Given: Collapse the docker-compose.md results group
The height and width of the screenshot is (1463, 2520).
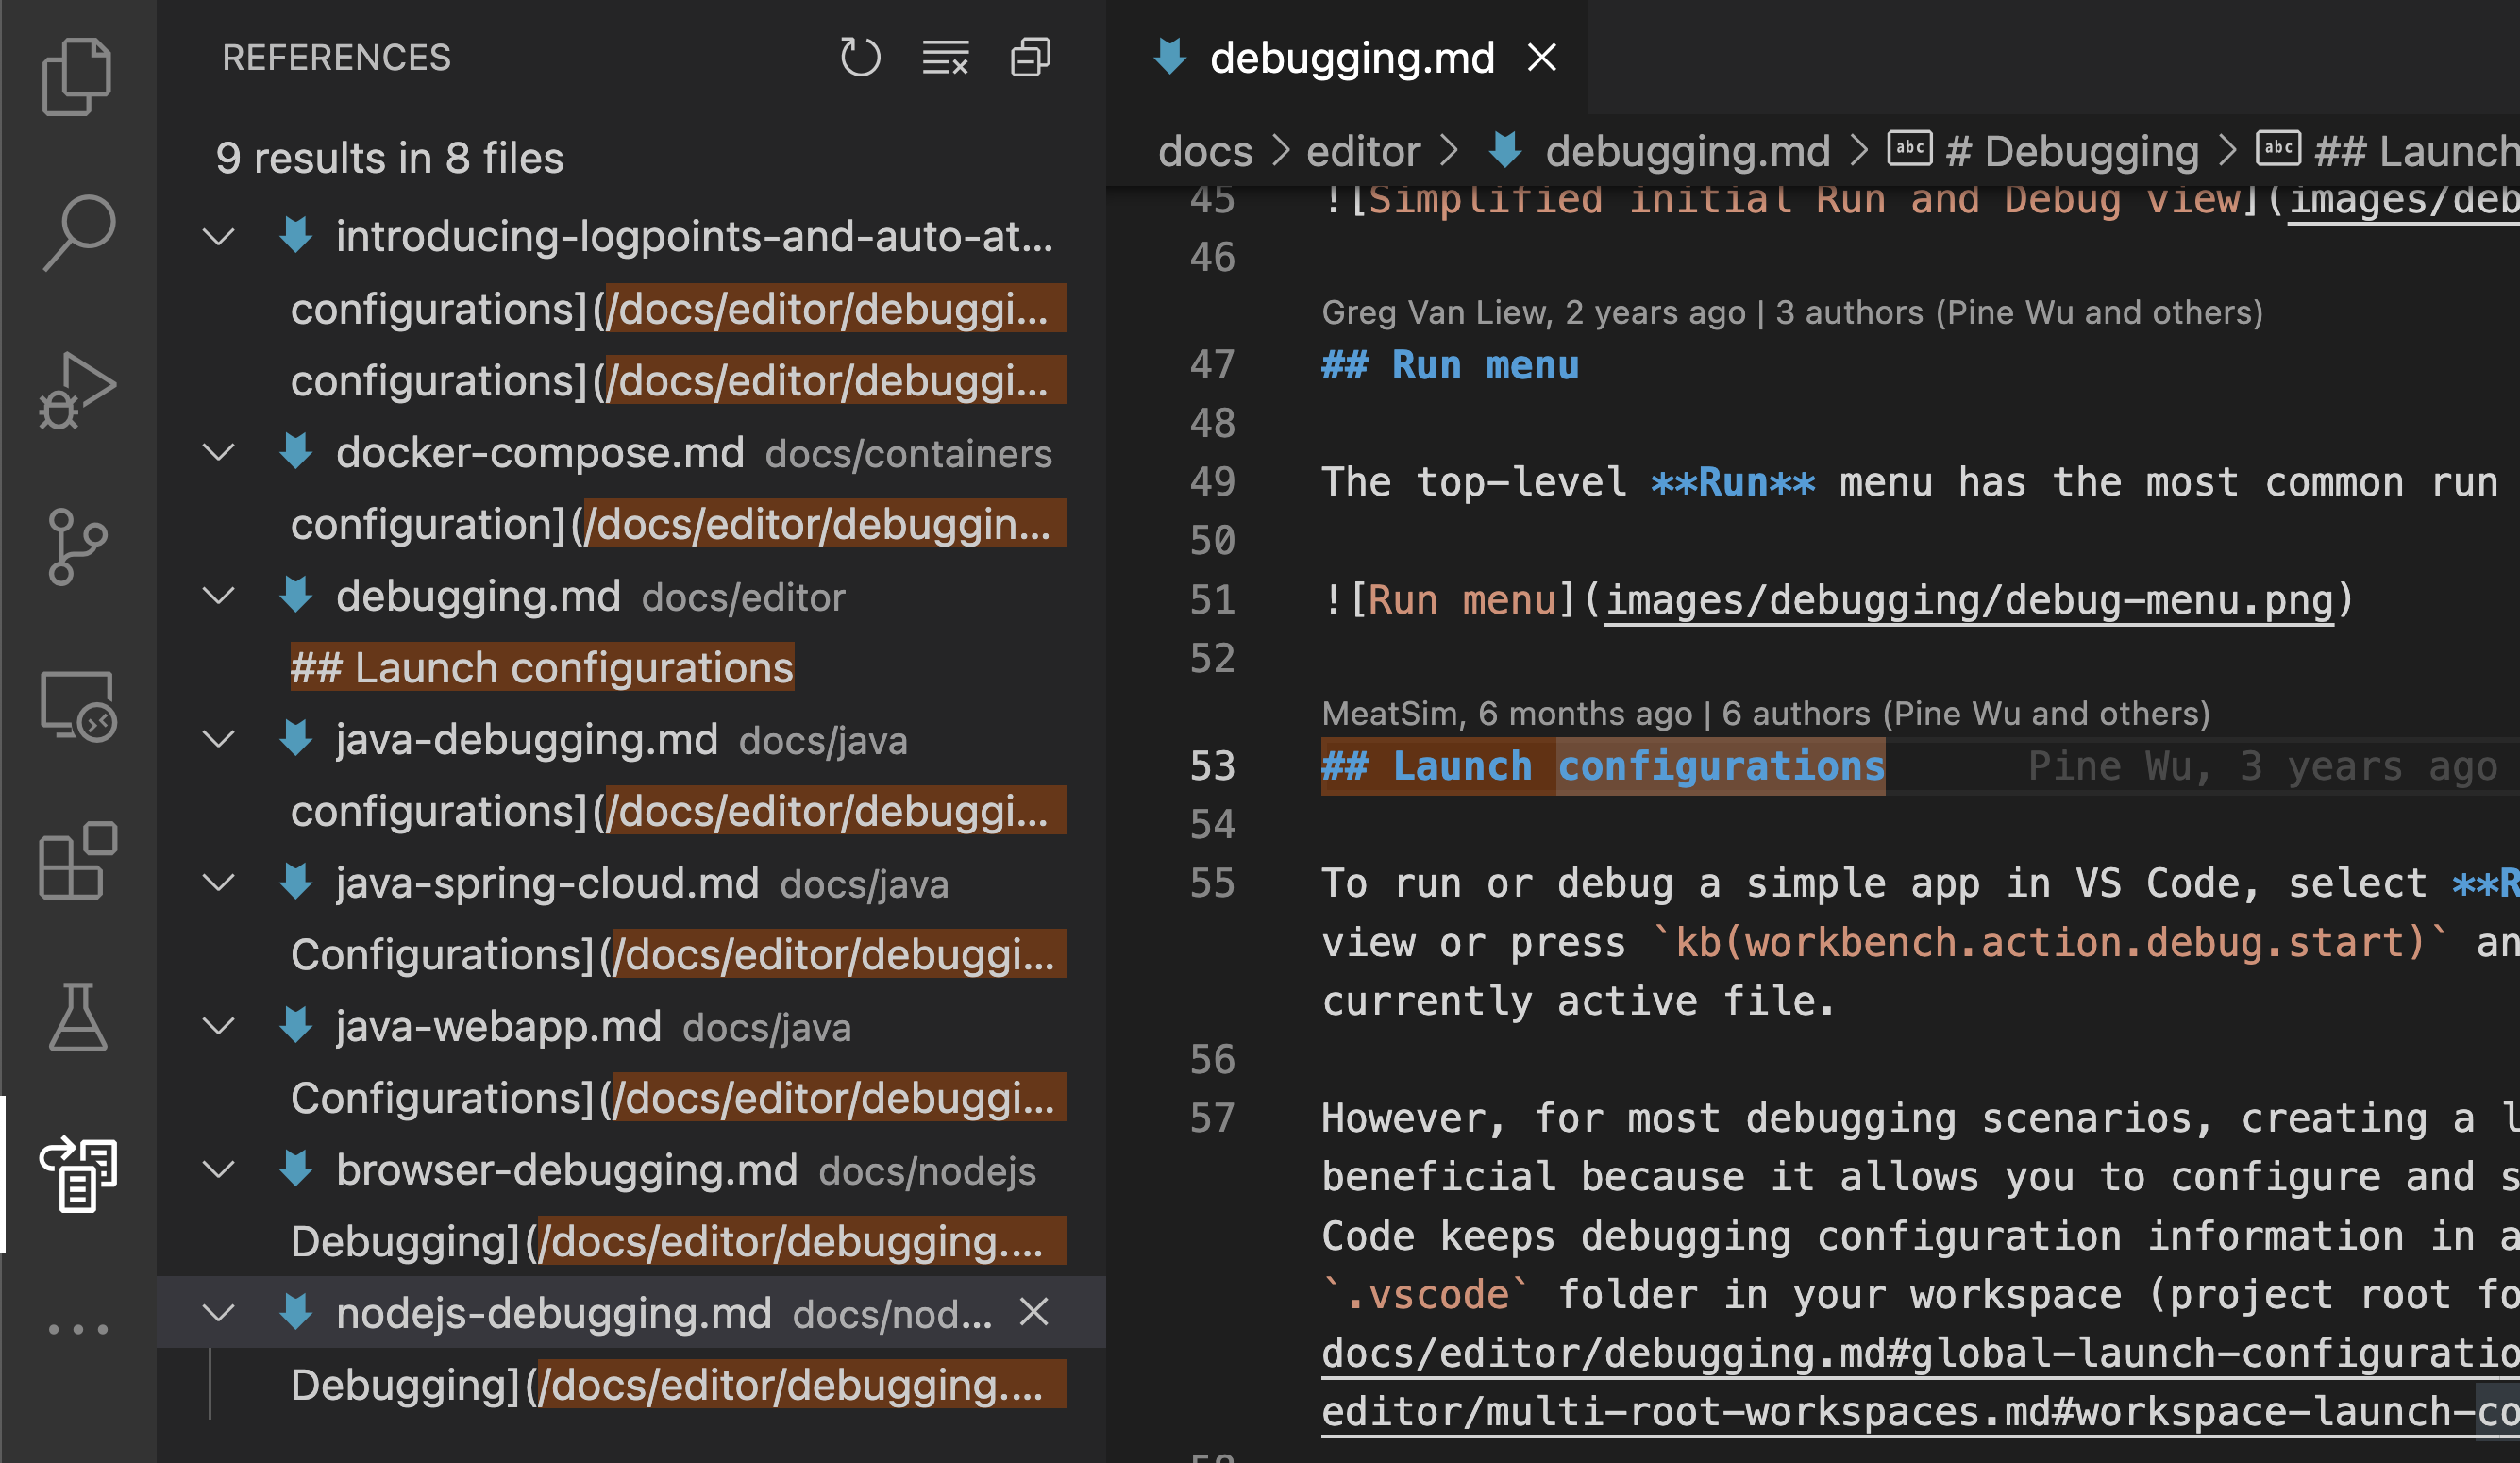Looking at the screenshot, I should 219,452.
